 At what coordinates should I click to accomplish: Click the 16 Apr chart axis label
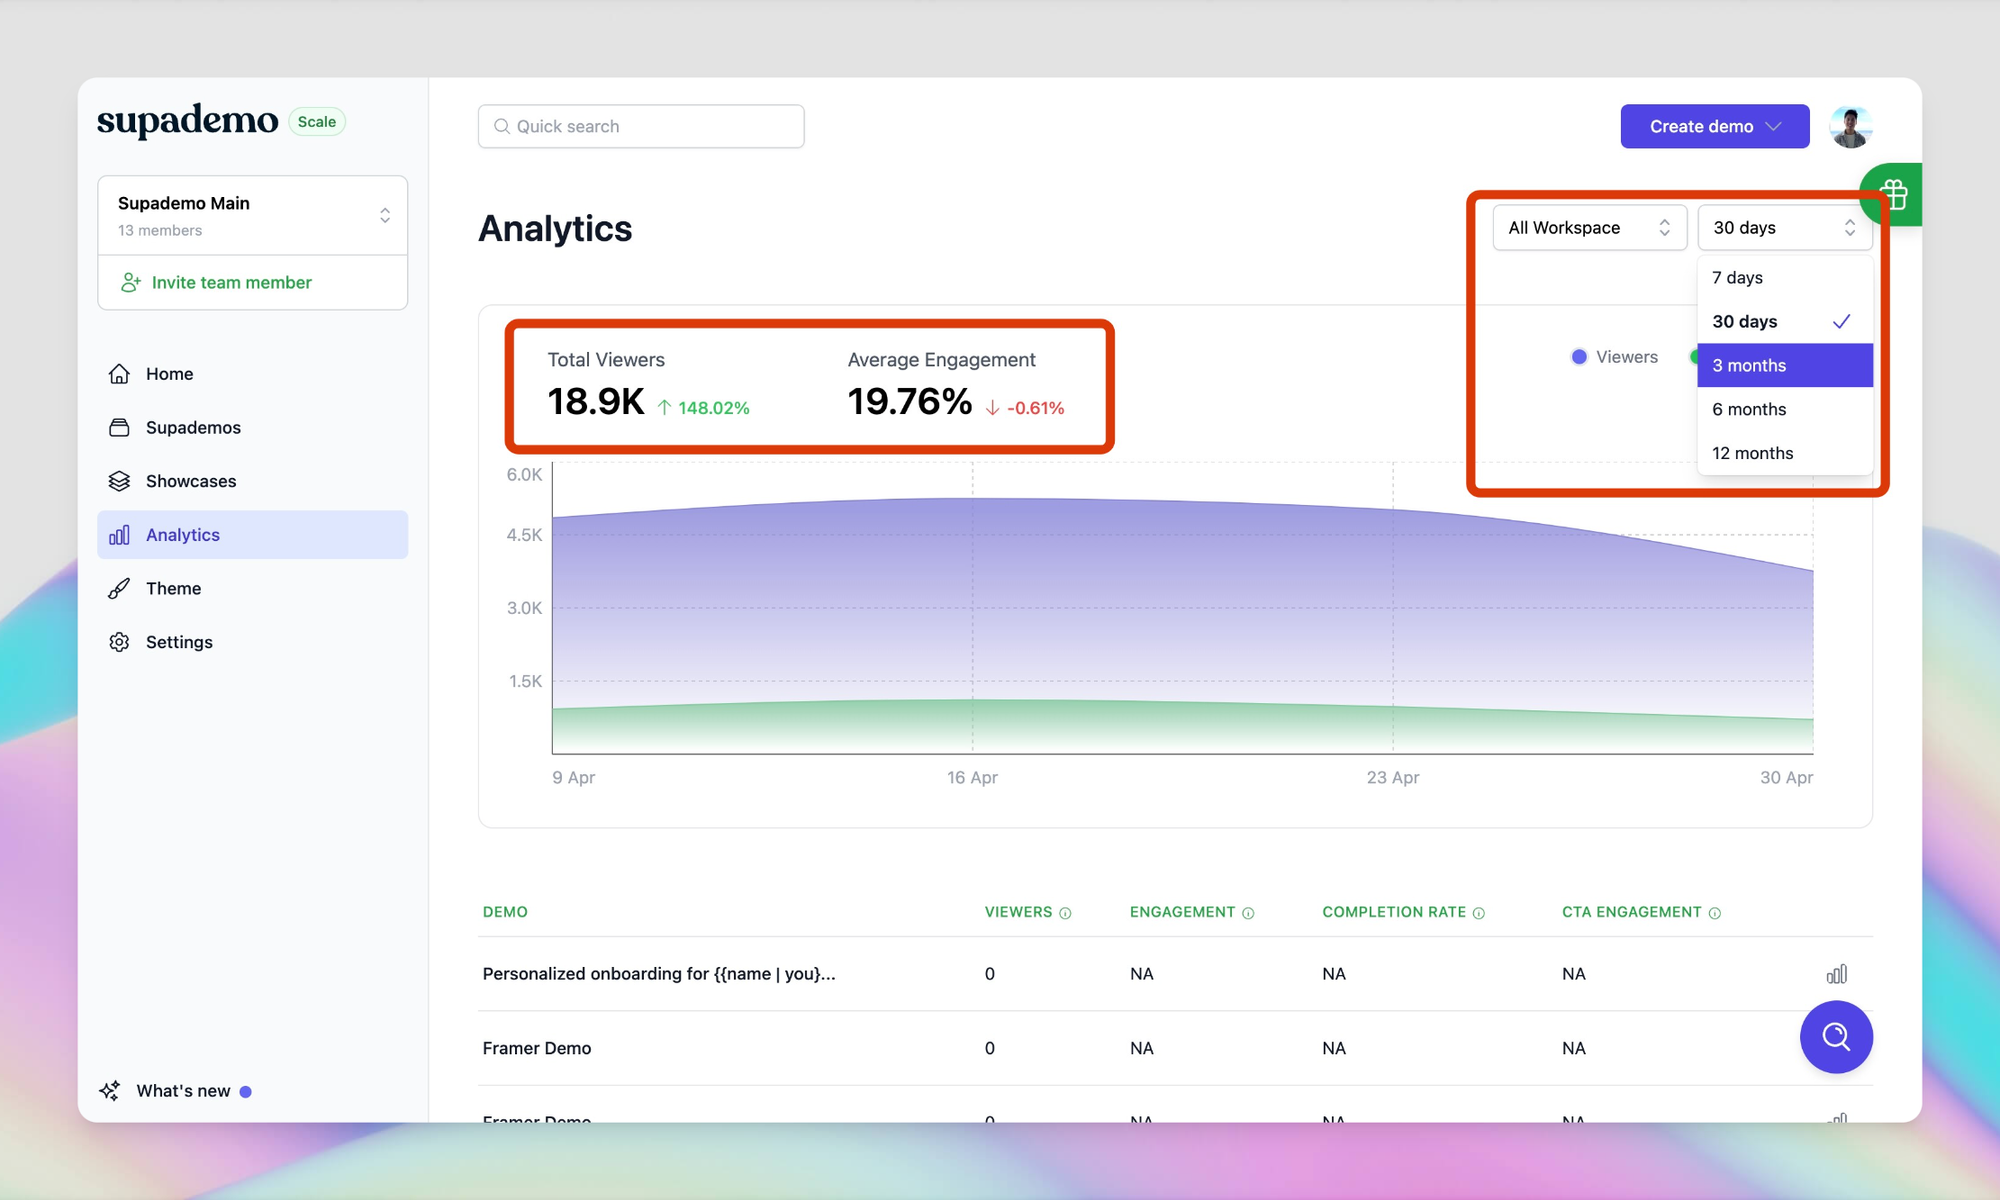(972, 778)
